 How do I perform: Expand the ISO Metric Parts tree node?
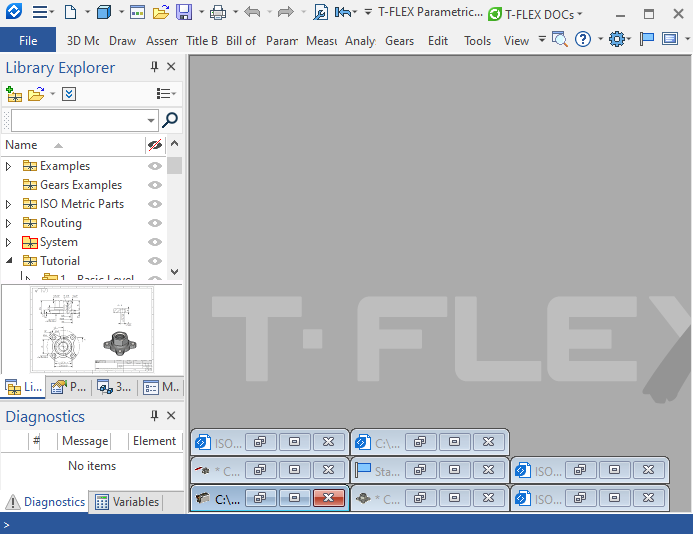[8, 204]
